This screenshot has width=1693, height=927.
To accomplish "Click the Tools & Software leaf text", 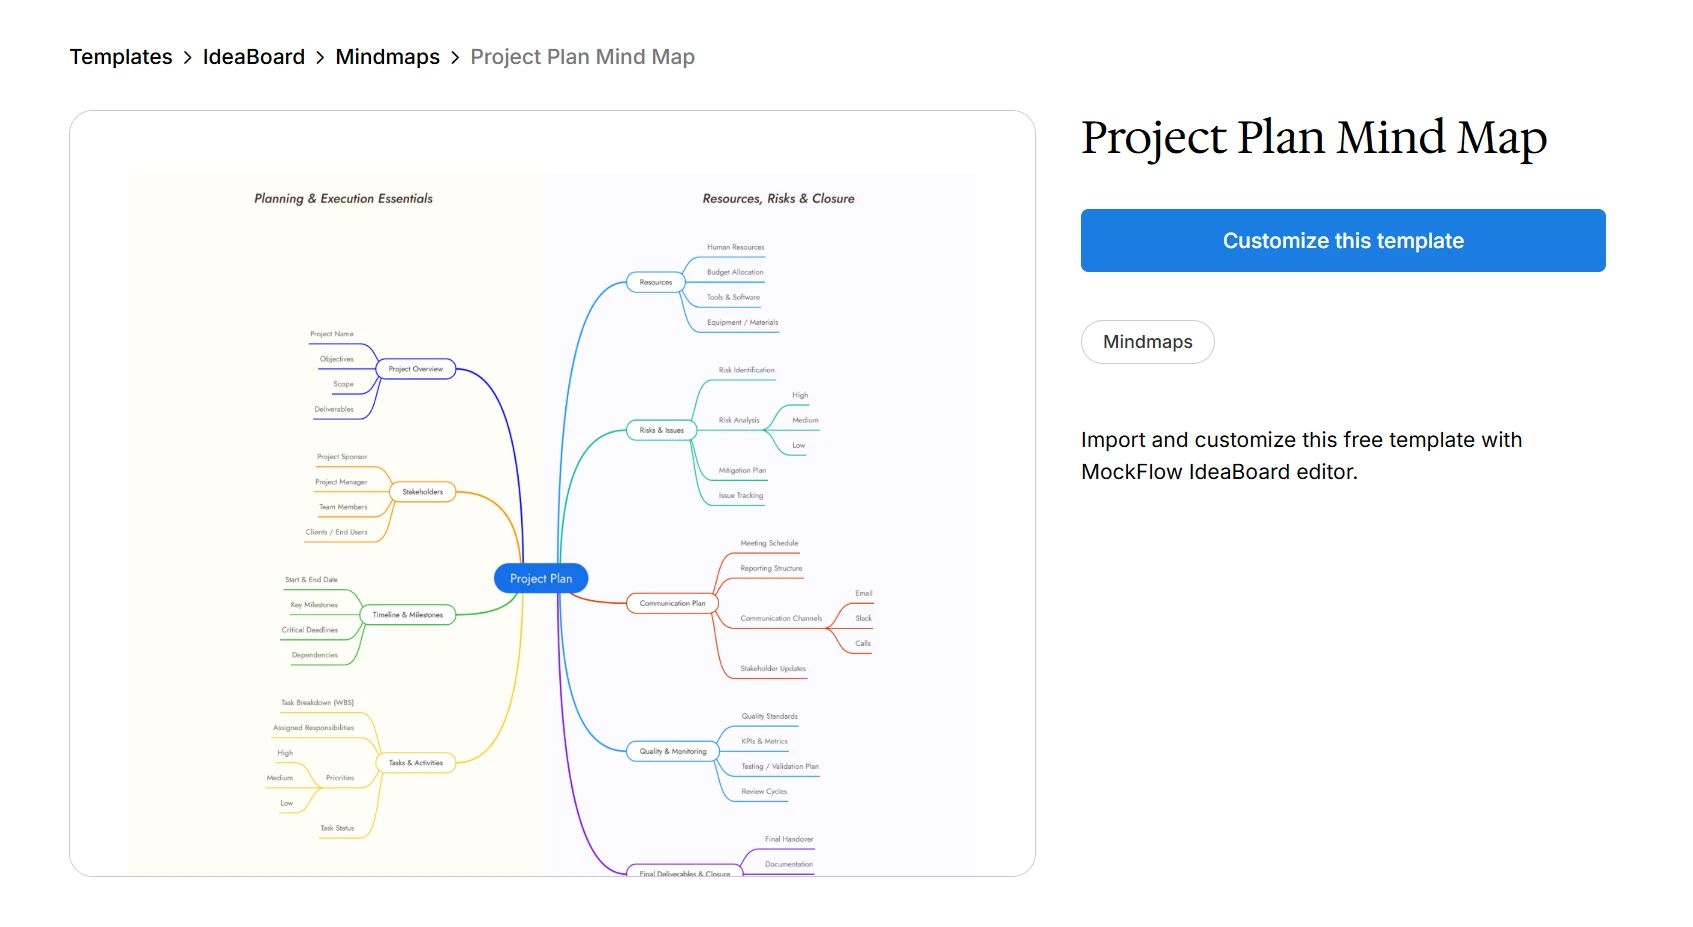I will pos(734,297).
